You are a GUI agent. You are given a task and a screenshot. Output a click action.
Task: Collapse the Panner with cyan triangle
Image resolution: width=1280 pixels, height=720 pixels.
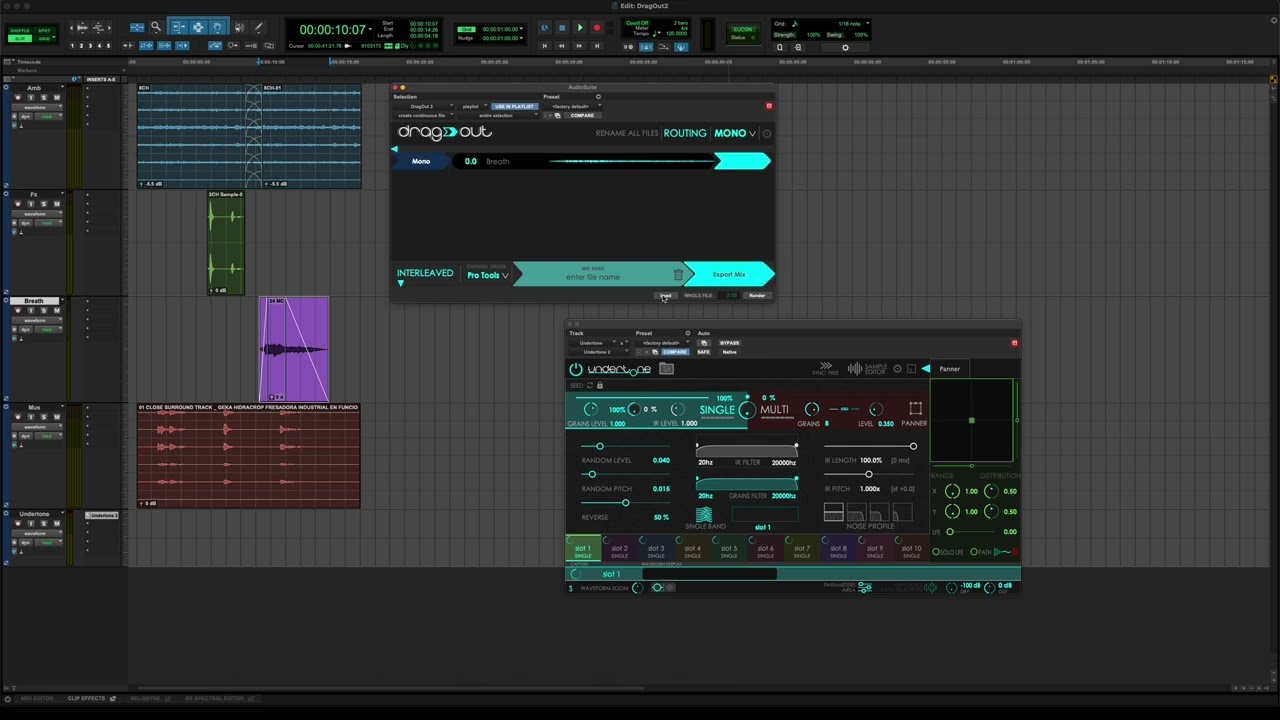coord(926,369)
